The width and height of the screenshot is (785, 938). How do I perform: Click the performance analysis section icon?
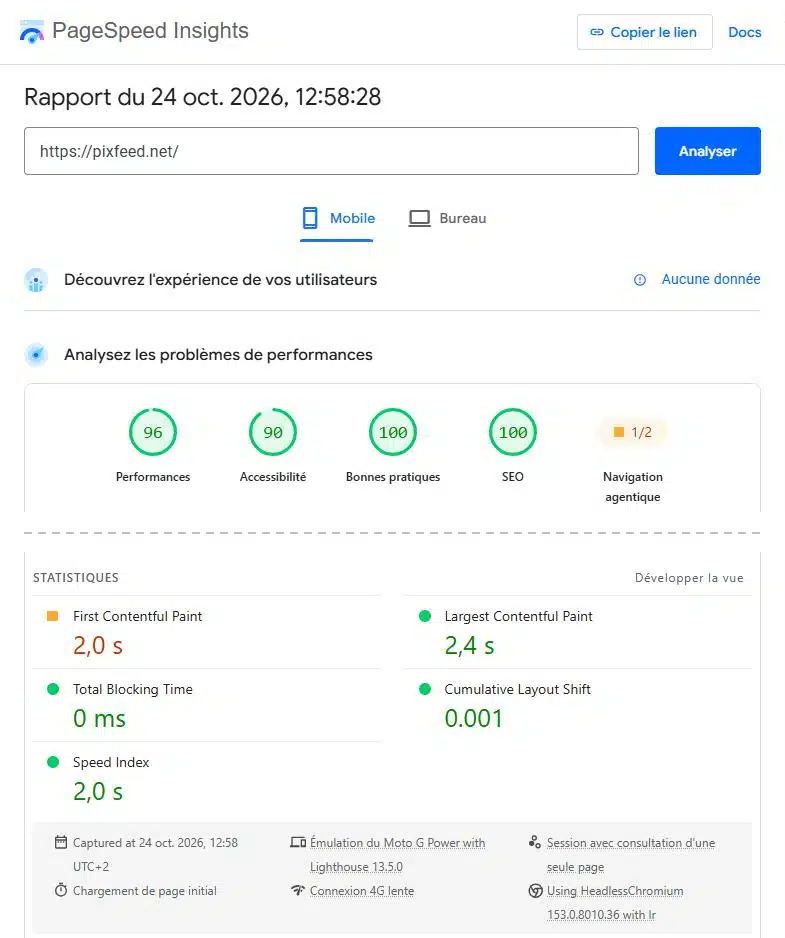tap(36, 355)
